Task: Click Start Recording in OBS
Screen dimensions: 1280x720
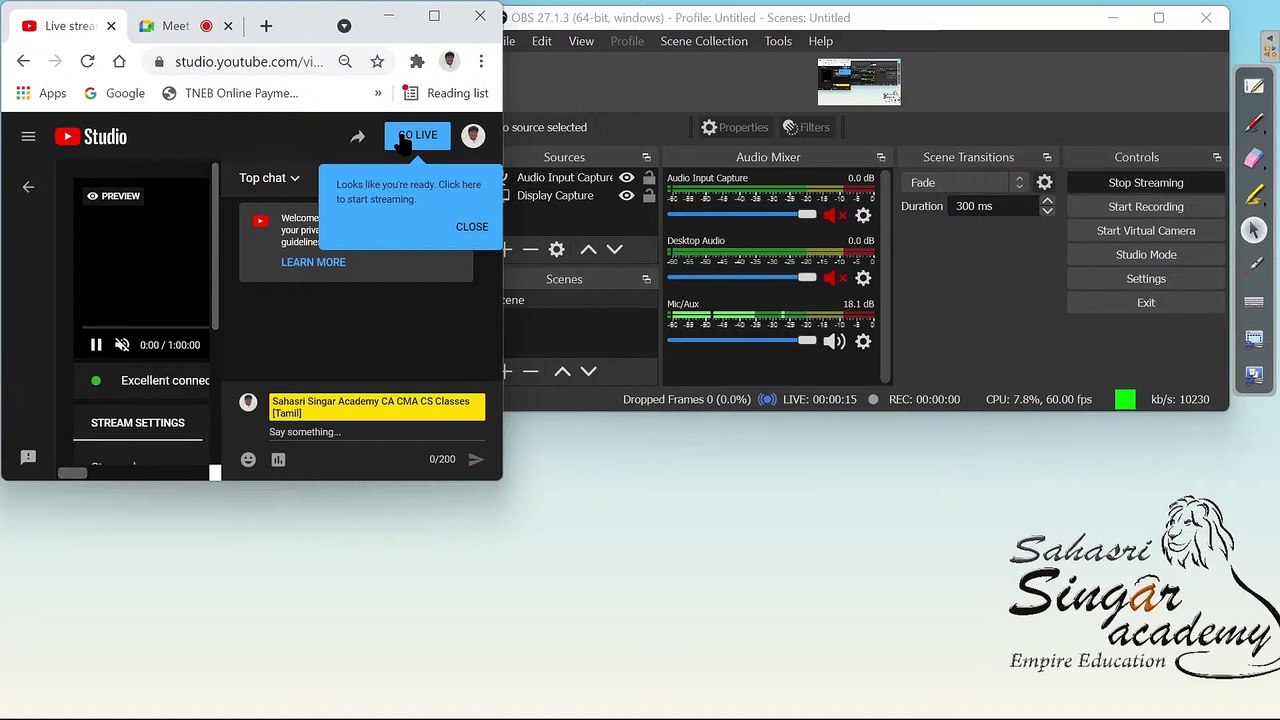Action: (x=1146, y=207)
